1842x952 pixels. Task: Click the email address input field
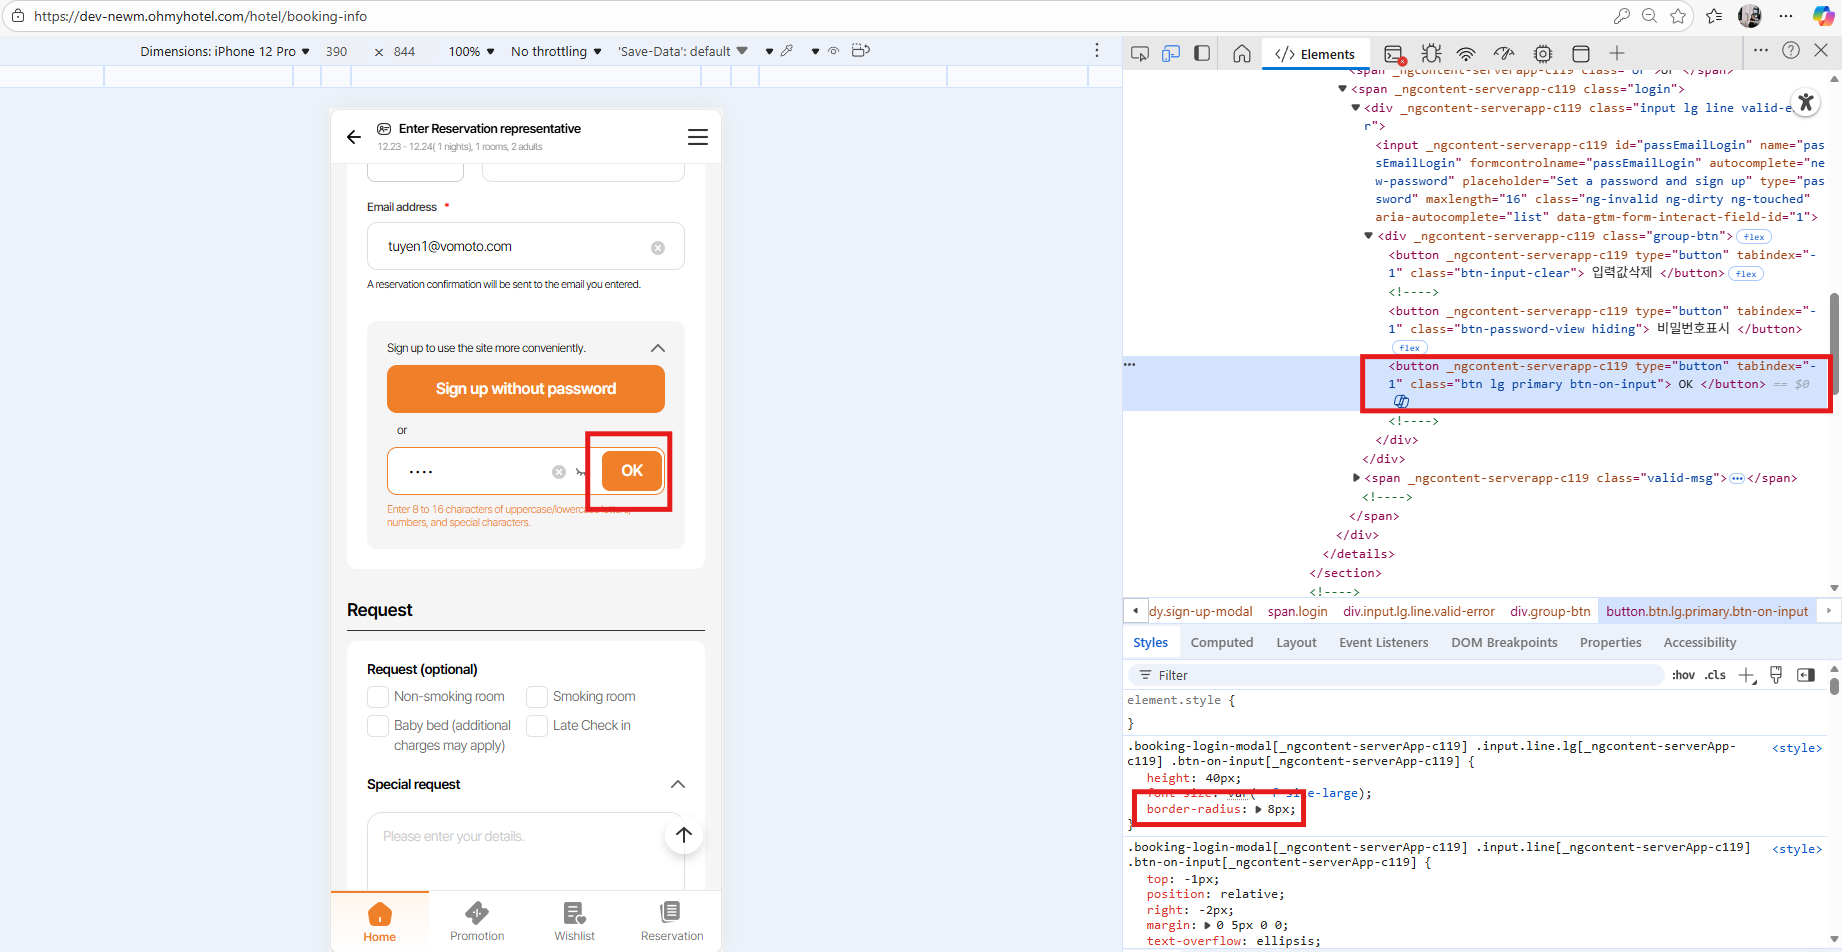coord(526,247)
